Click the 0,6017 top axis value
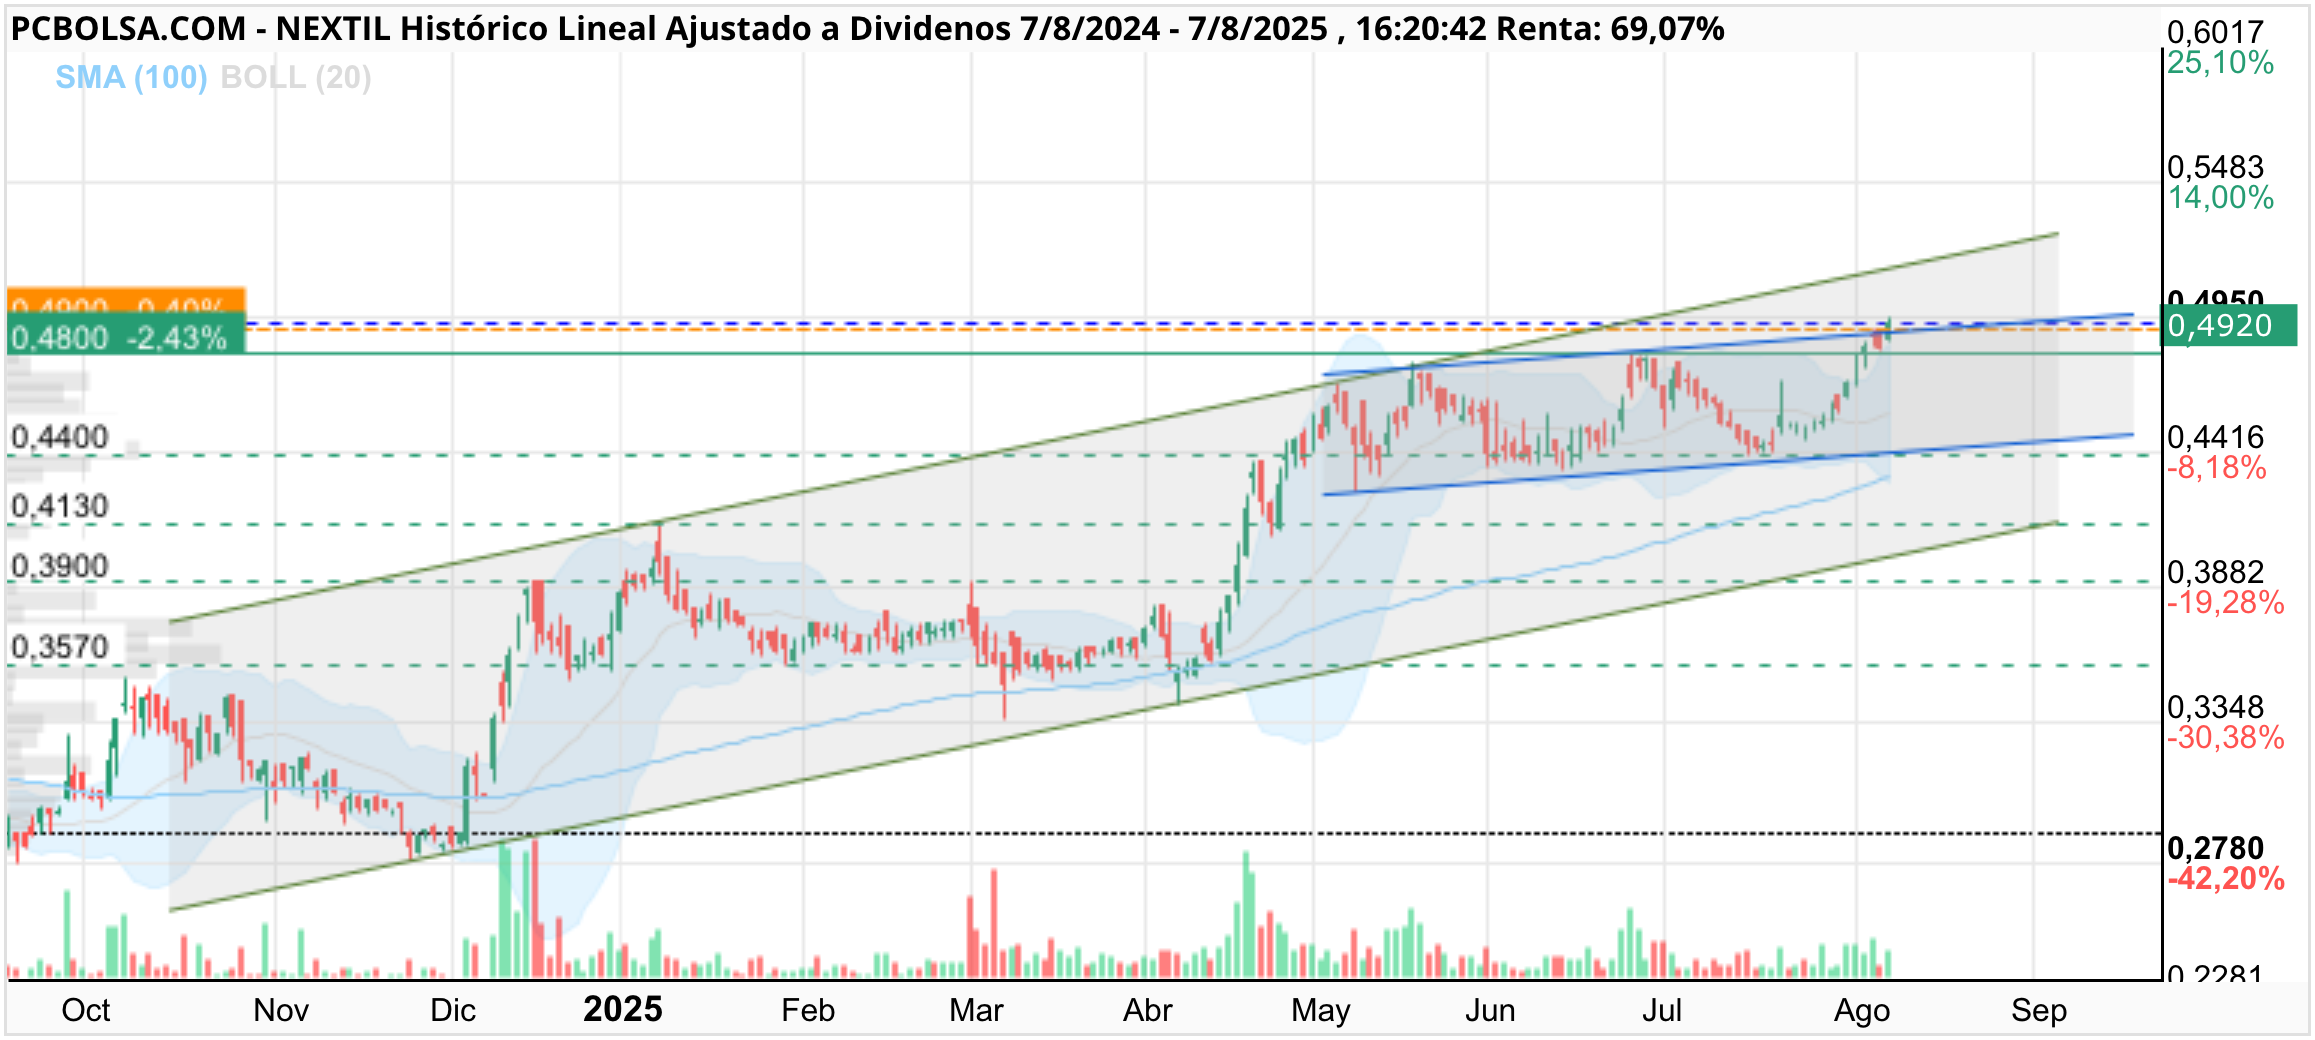Viewport: 2315px width, 1040px height. (x=2215, y=32)
